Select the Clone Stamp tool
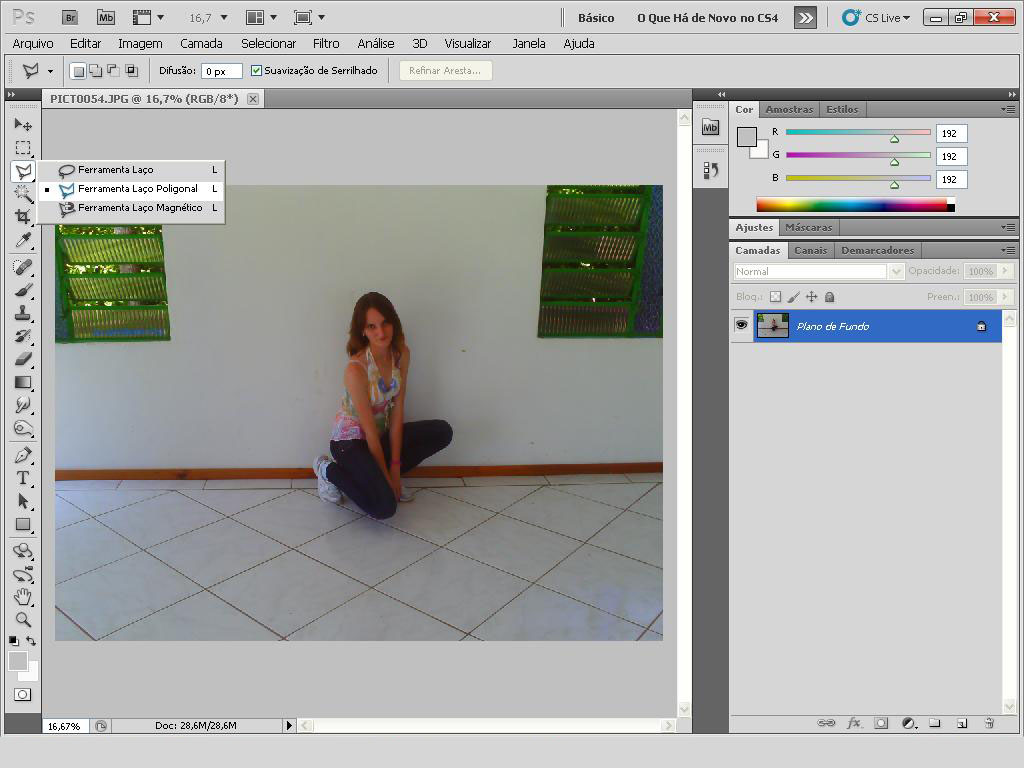This screenshot has height=768, width=1024. [23, 313]
